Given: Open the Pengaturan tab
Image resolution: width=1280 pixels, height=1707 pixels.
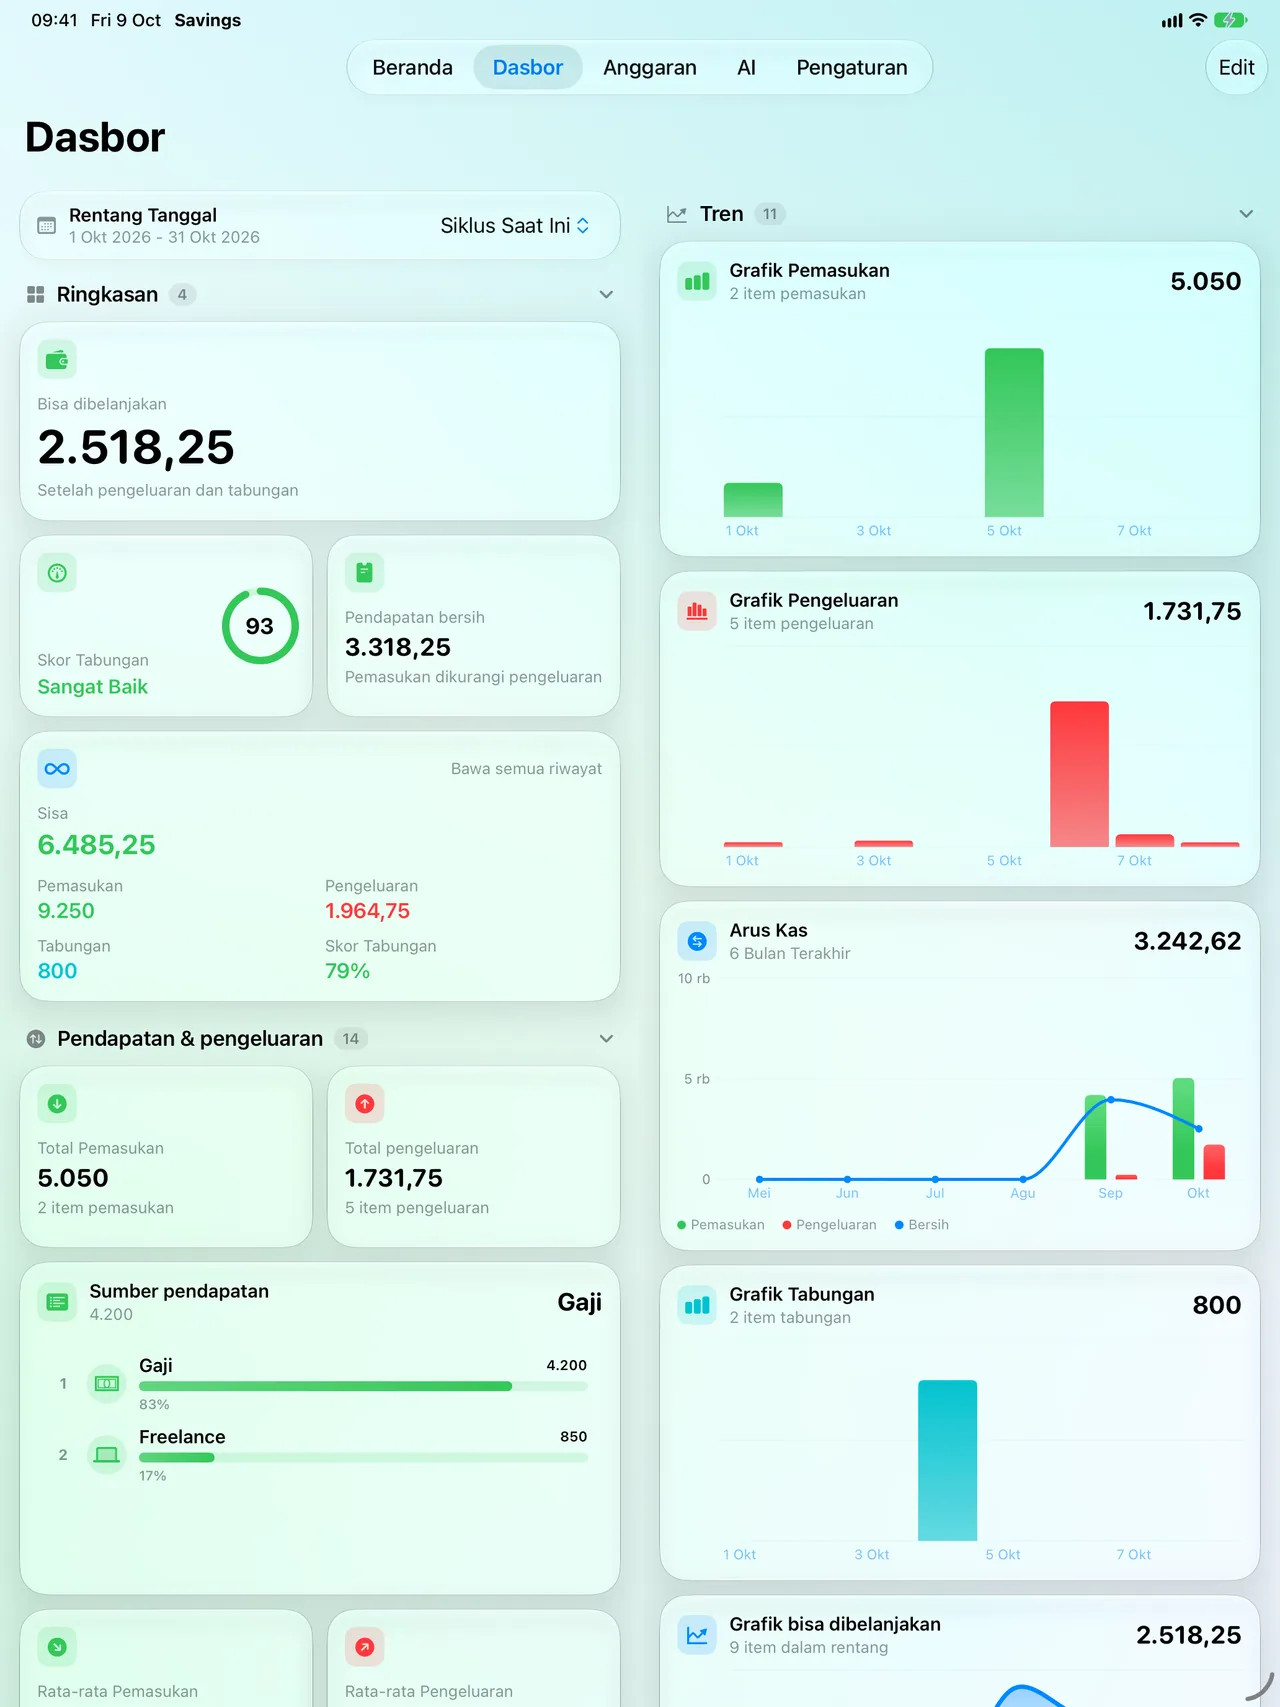Looking at the screenshot, I should (852, 68).
